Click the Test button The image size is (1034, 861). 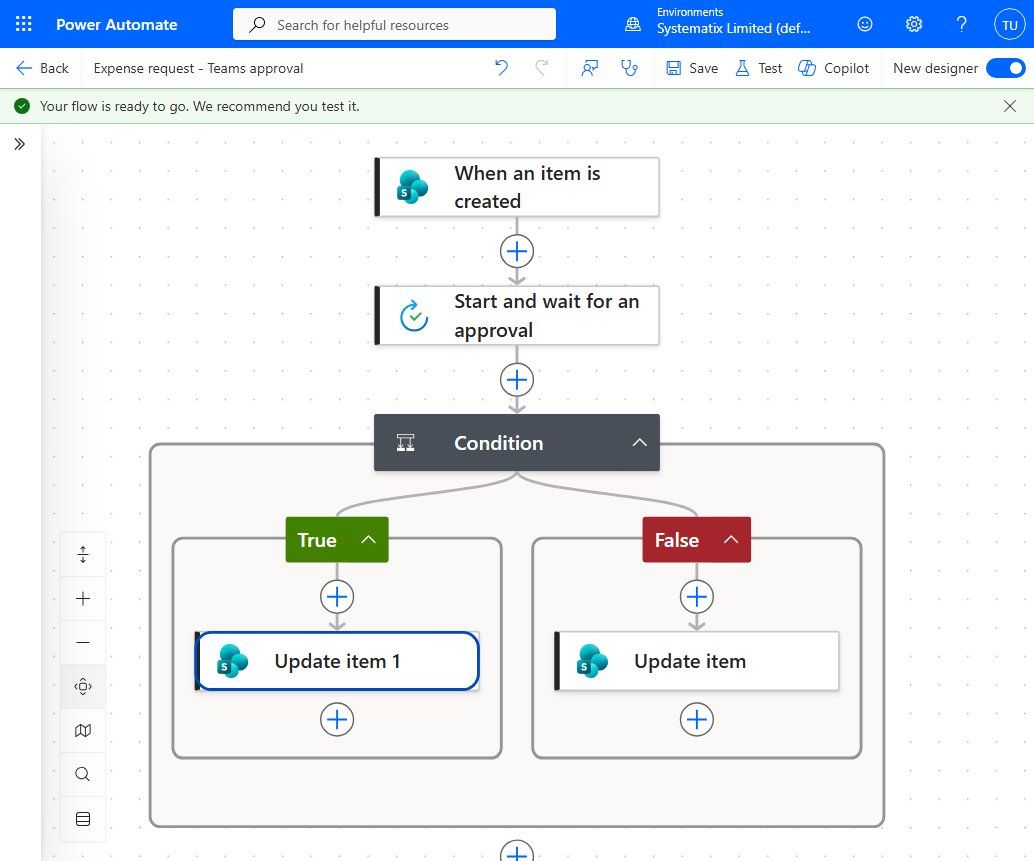click(x=759, y=68)
